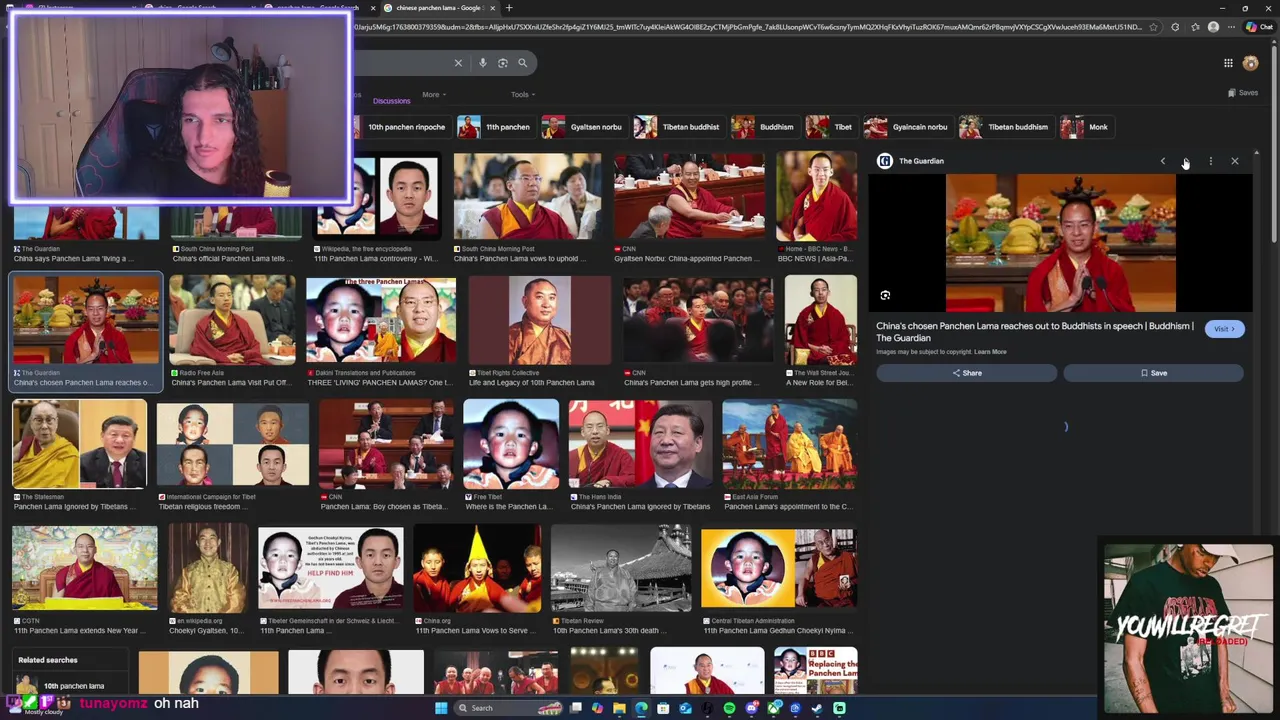Select the 'Gyaltsen norbu' filter chip

pyautogui.click(x=583, y=127)
